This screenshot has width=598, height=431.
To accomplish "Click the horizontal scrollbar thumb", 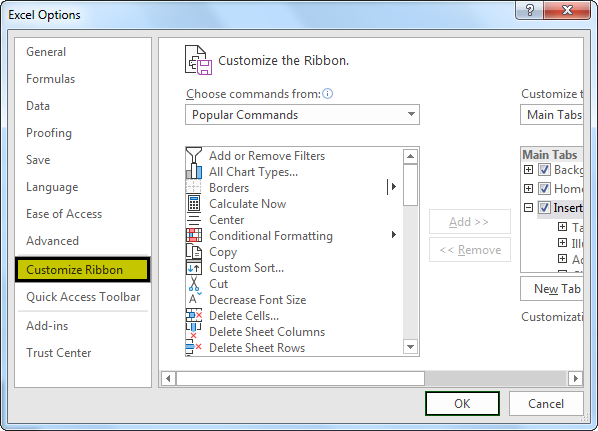I will (x=301, y=379).
